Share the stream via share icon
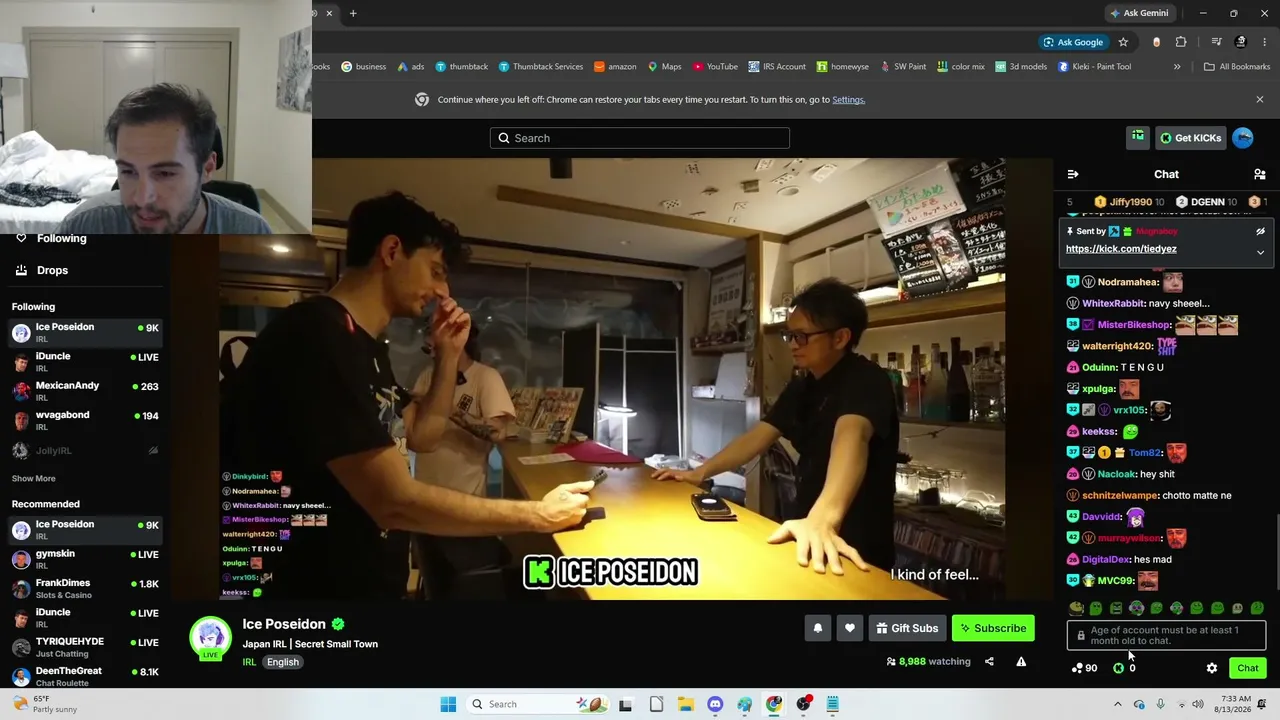This screenshot has width=1280, height=720. (989, 661)
